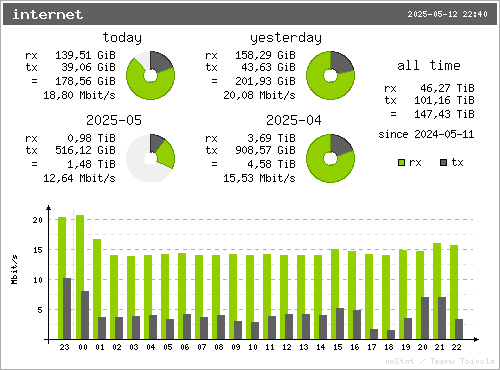The image size is (500, 370).
Task: Click the yesterday traffic donut chart
Action: 330,75
